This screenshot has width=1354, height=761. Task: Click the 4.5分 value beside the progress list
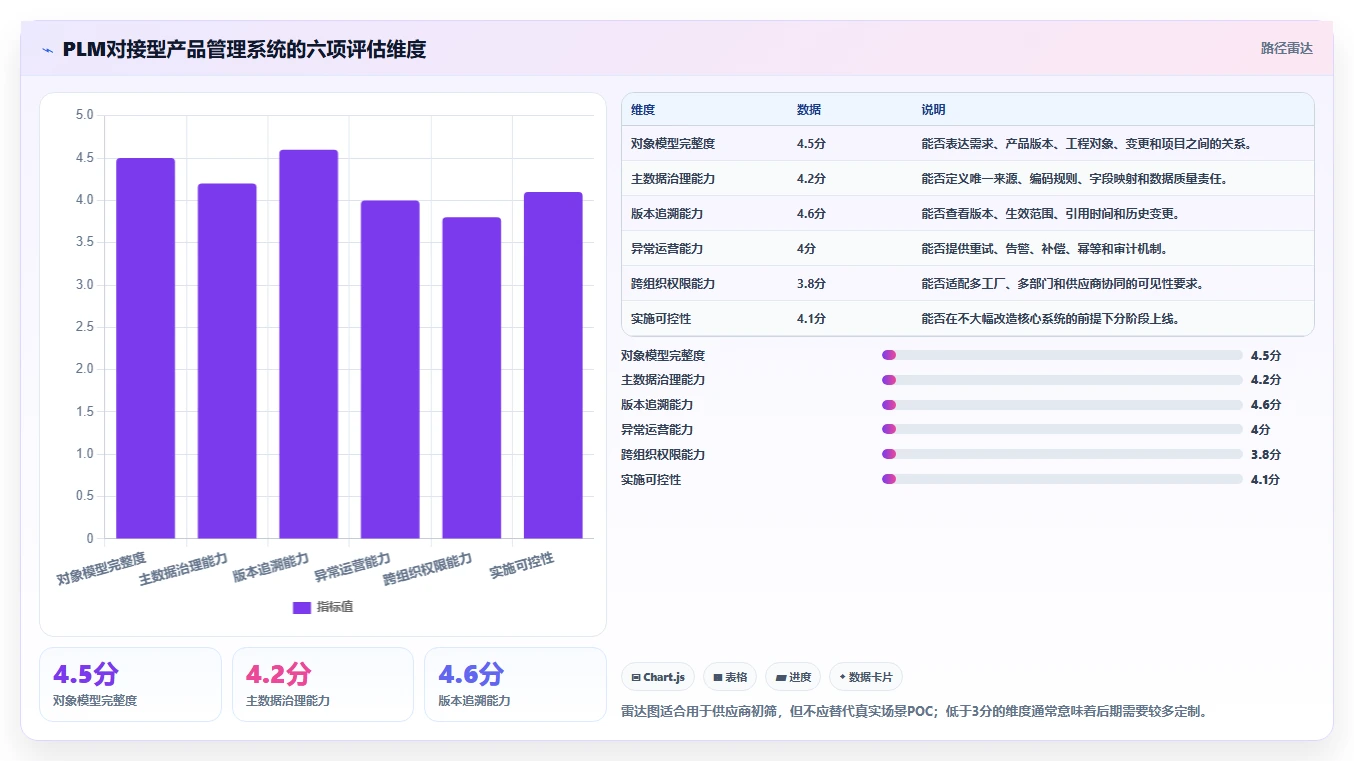tap(1266, 355)
